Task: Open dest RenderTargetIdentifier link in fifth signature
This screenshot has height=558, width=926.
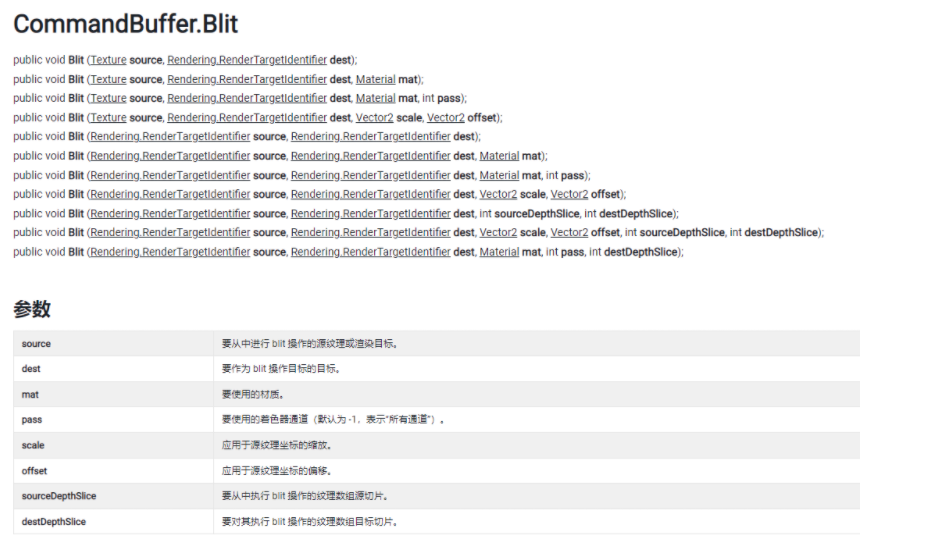Action: click(x=371, y=136)
